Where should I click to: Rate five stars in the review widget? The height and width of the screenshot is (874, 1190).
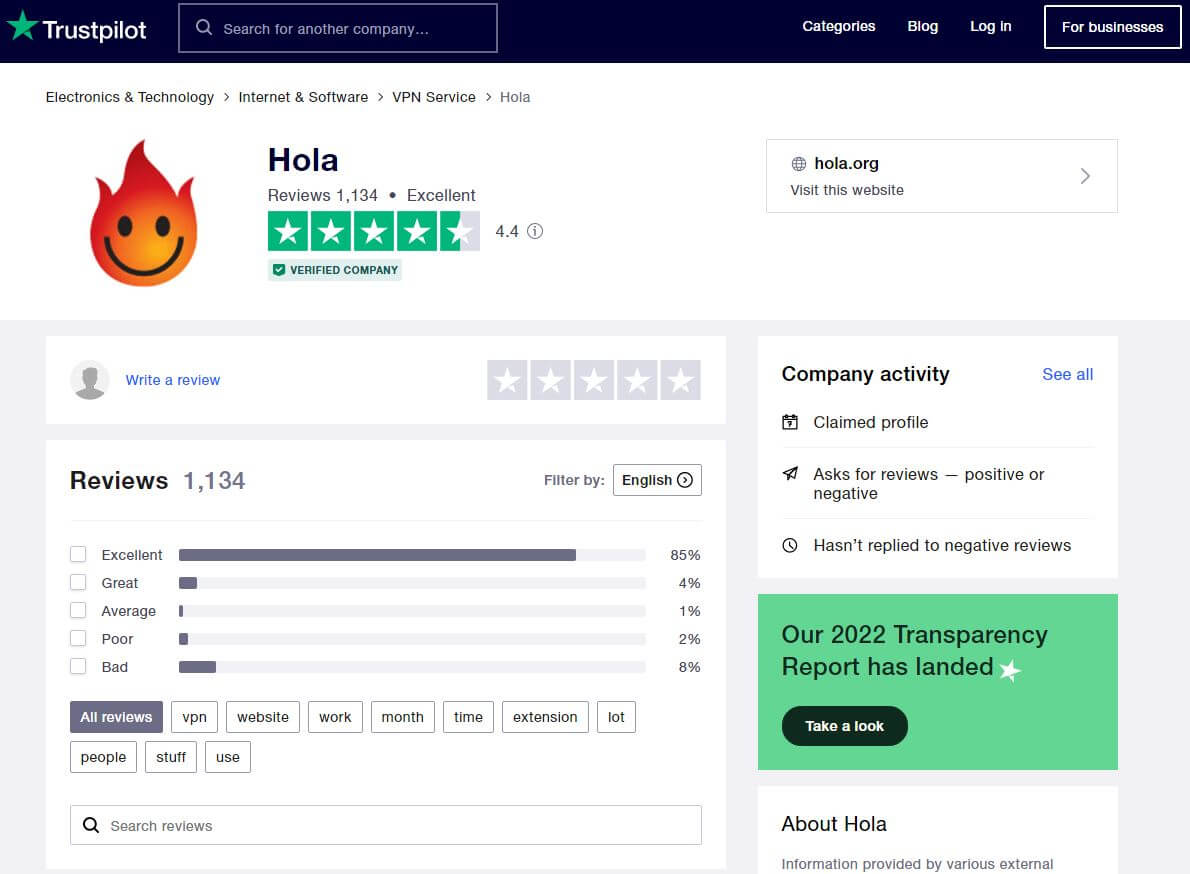[681, 380]
